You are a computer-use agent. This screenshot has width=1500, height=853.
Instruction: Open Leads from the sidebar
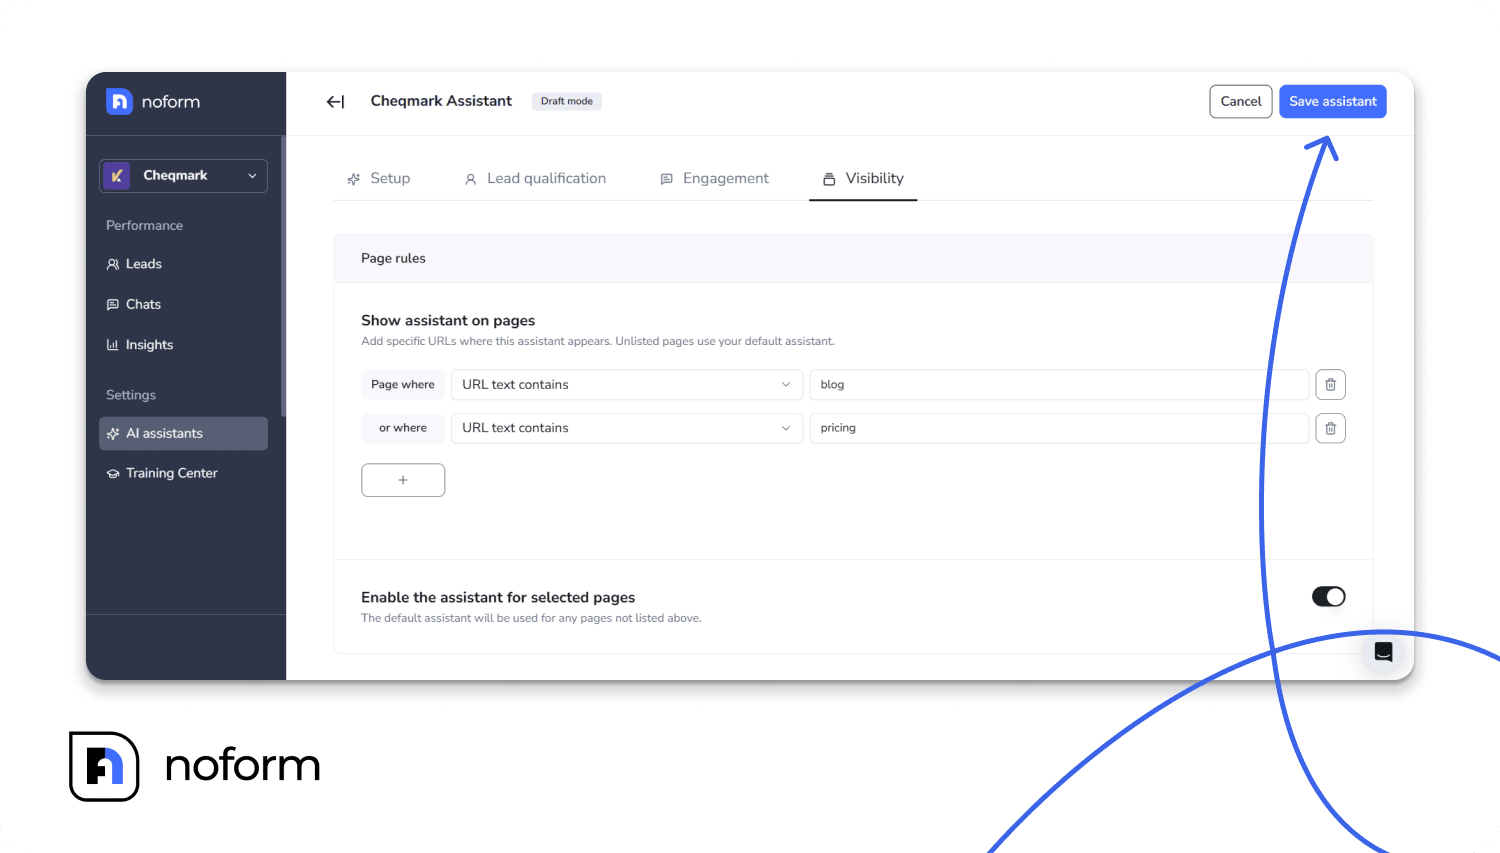coord(143,264)
